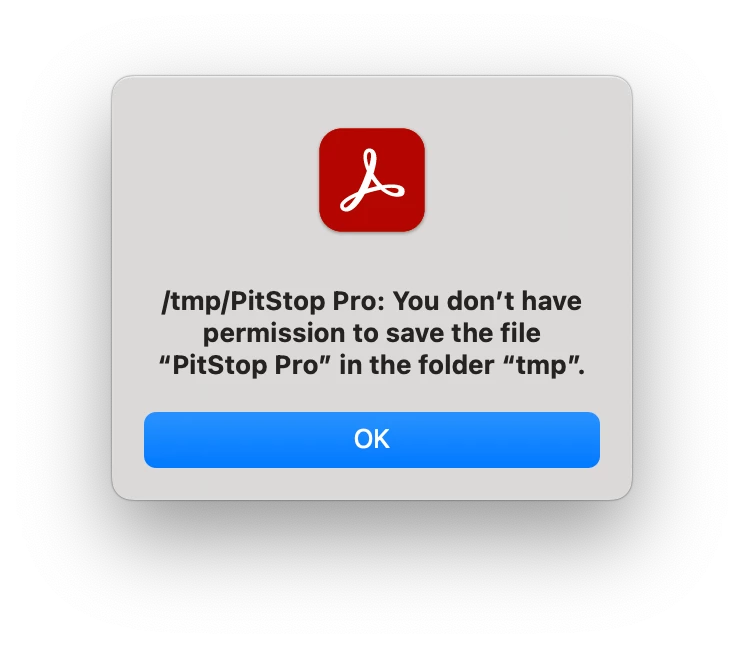Image resolution: width=744 pixels, height=648 pixels.
Task: Acknowledge the save error via blue OK
Action: pos(372,439)
